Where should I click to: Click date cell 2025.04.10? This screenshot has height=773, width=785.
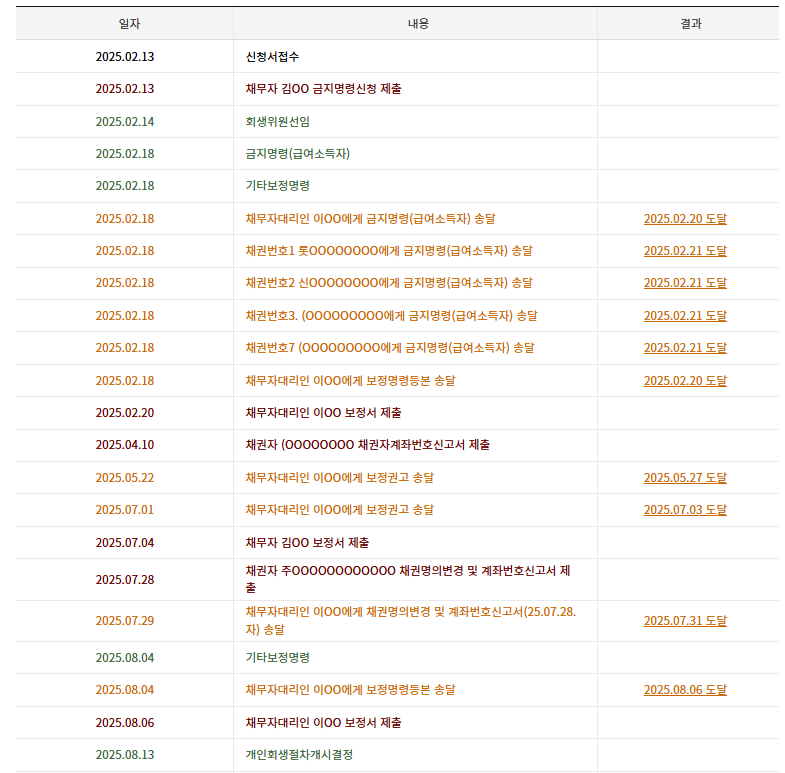coord(125,445)
